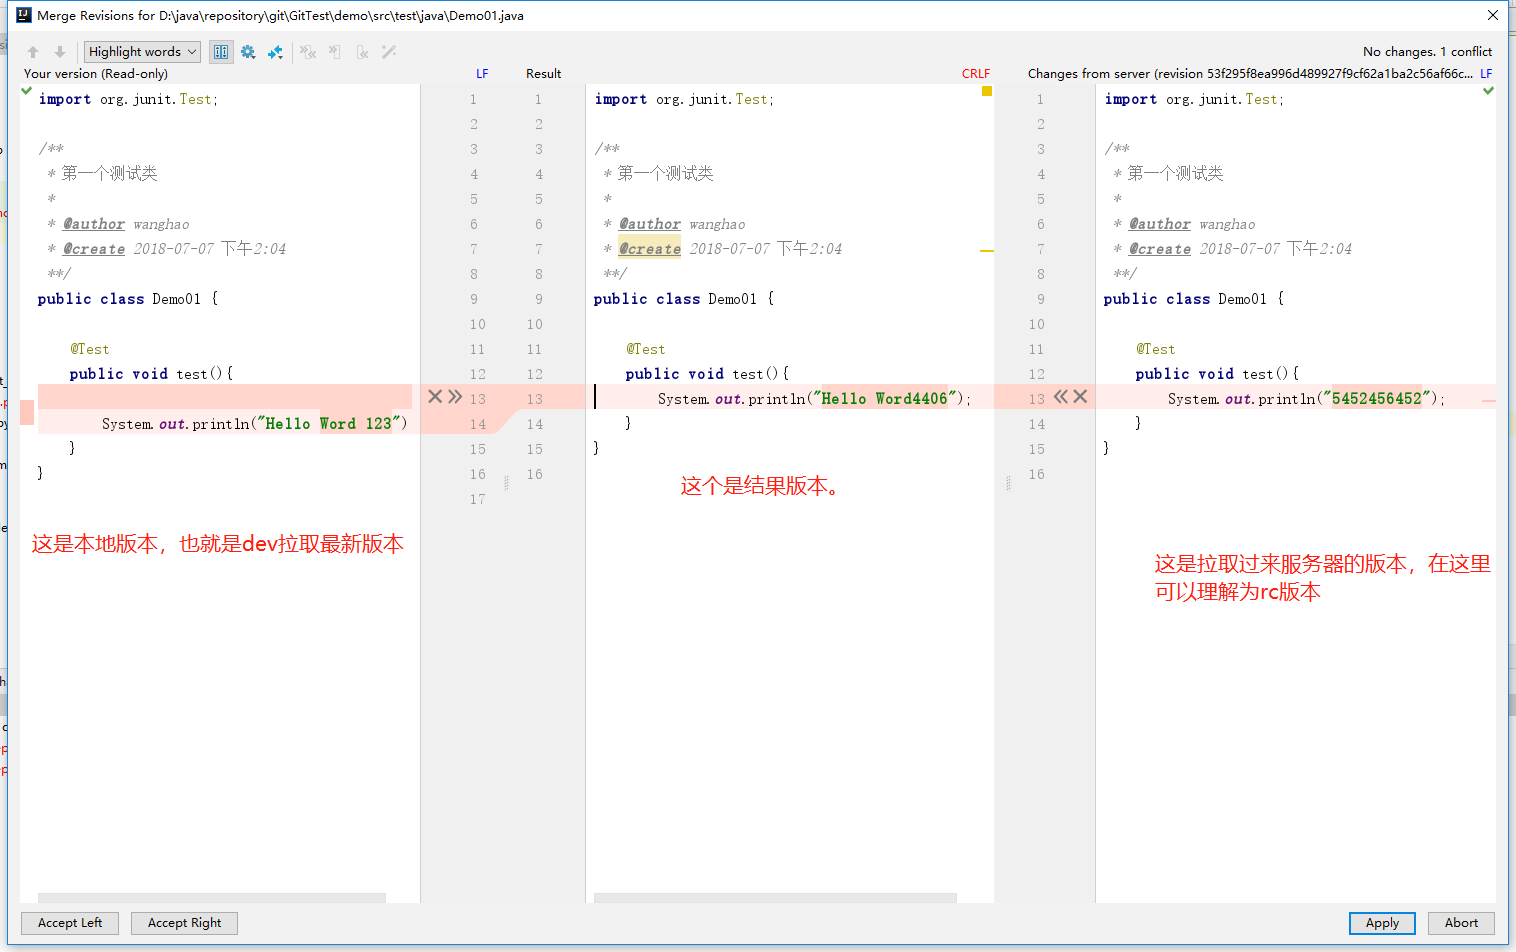Click Apply all non-conflicting changes icon
1516x952 pixels.
308,52
